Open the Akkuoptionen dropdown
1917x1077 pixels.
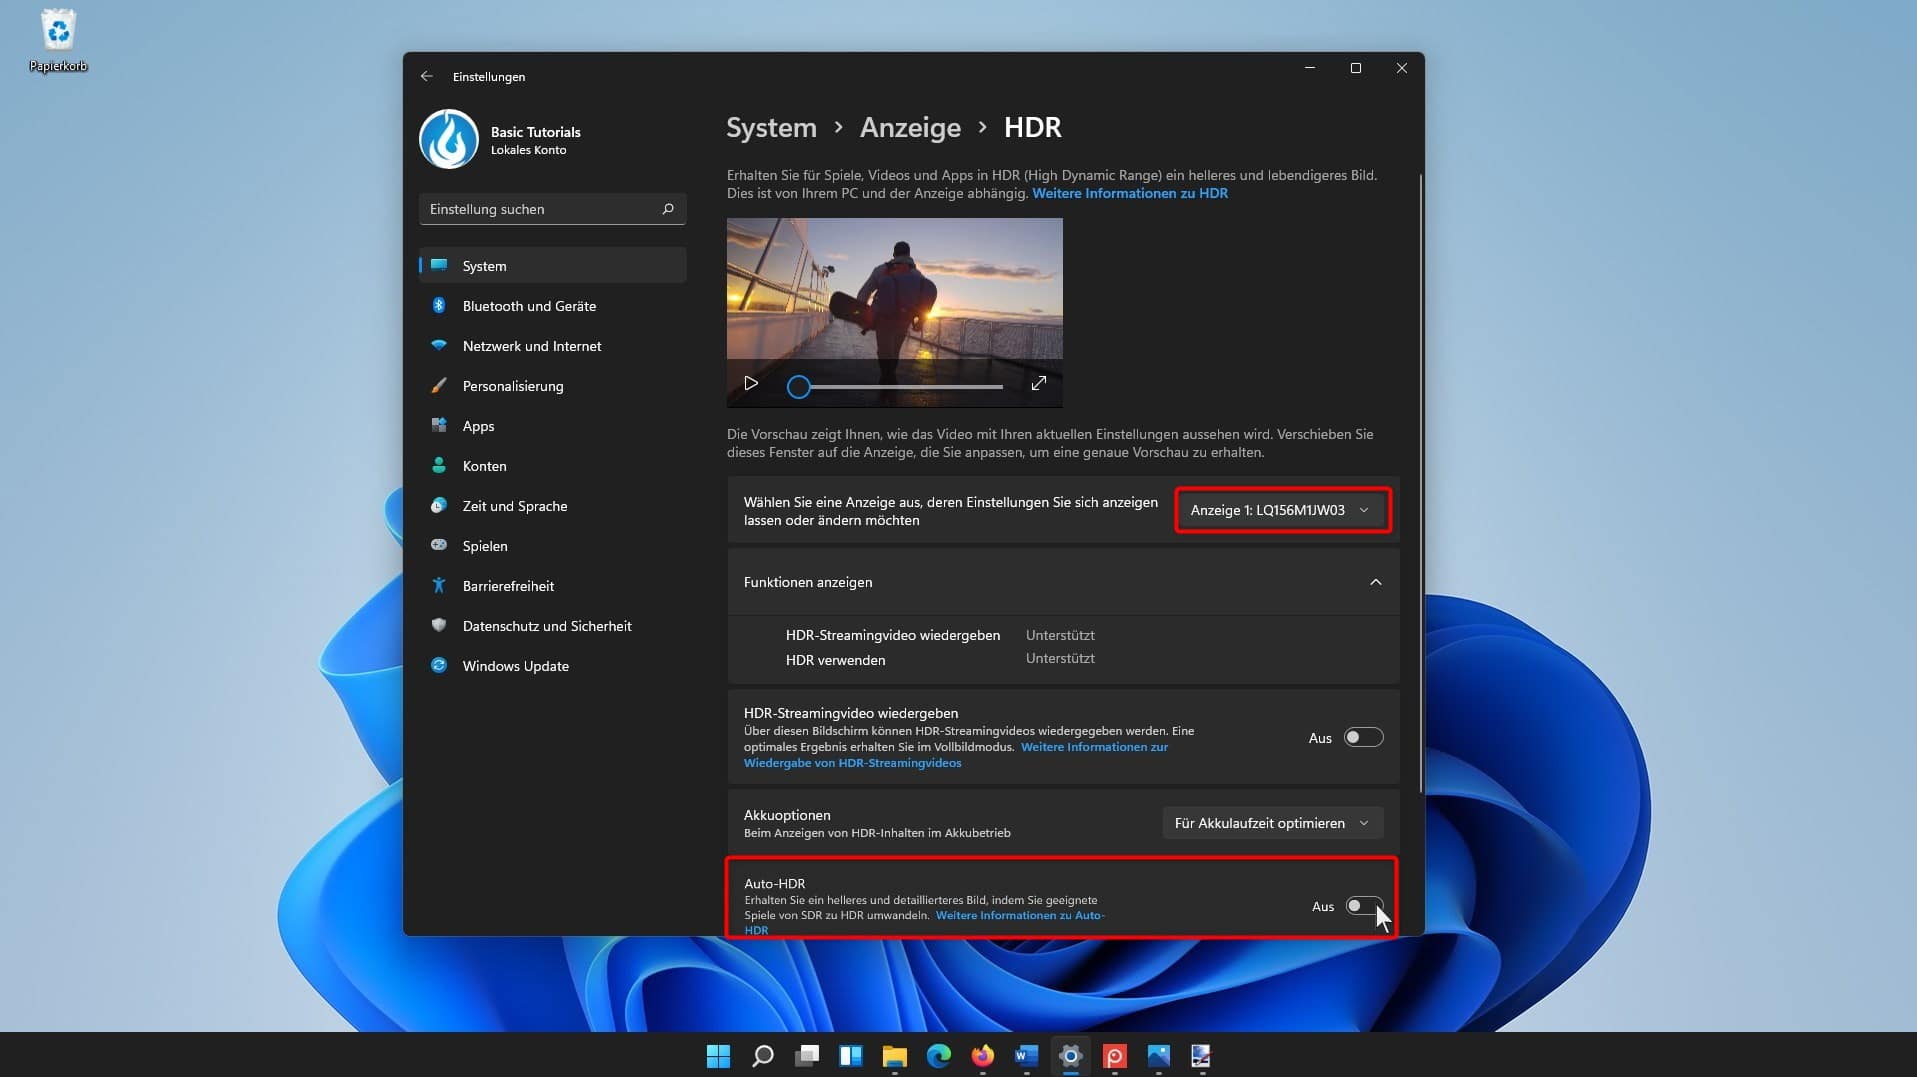[1271, 823]
